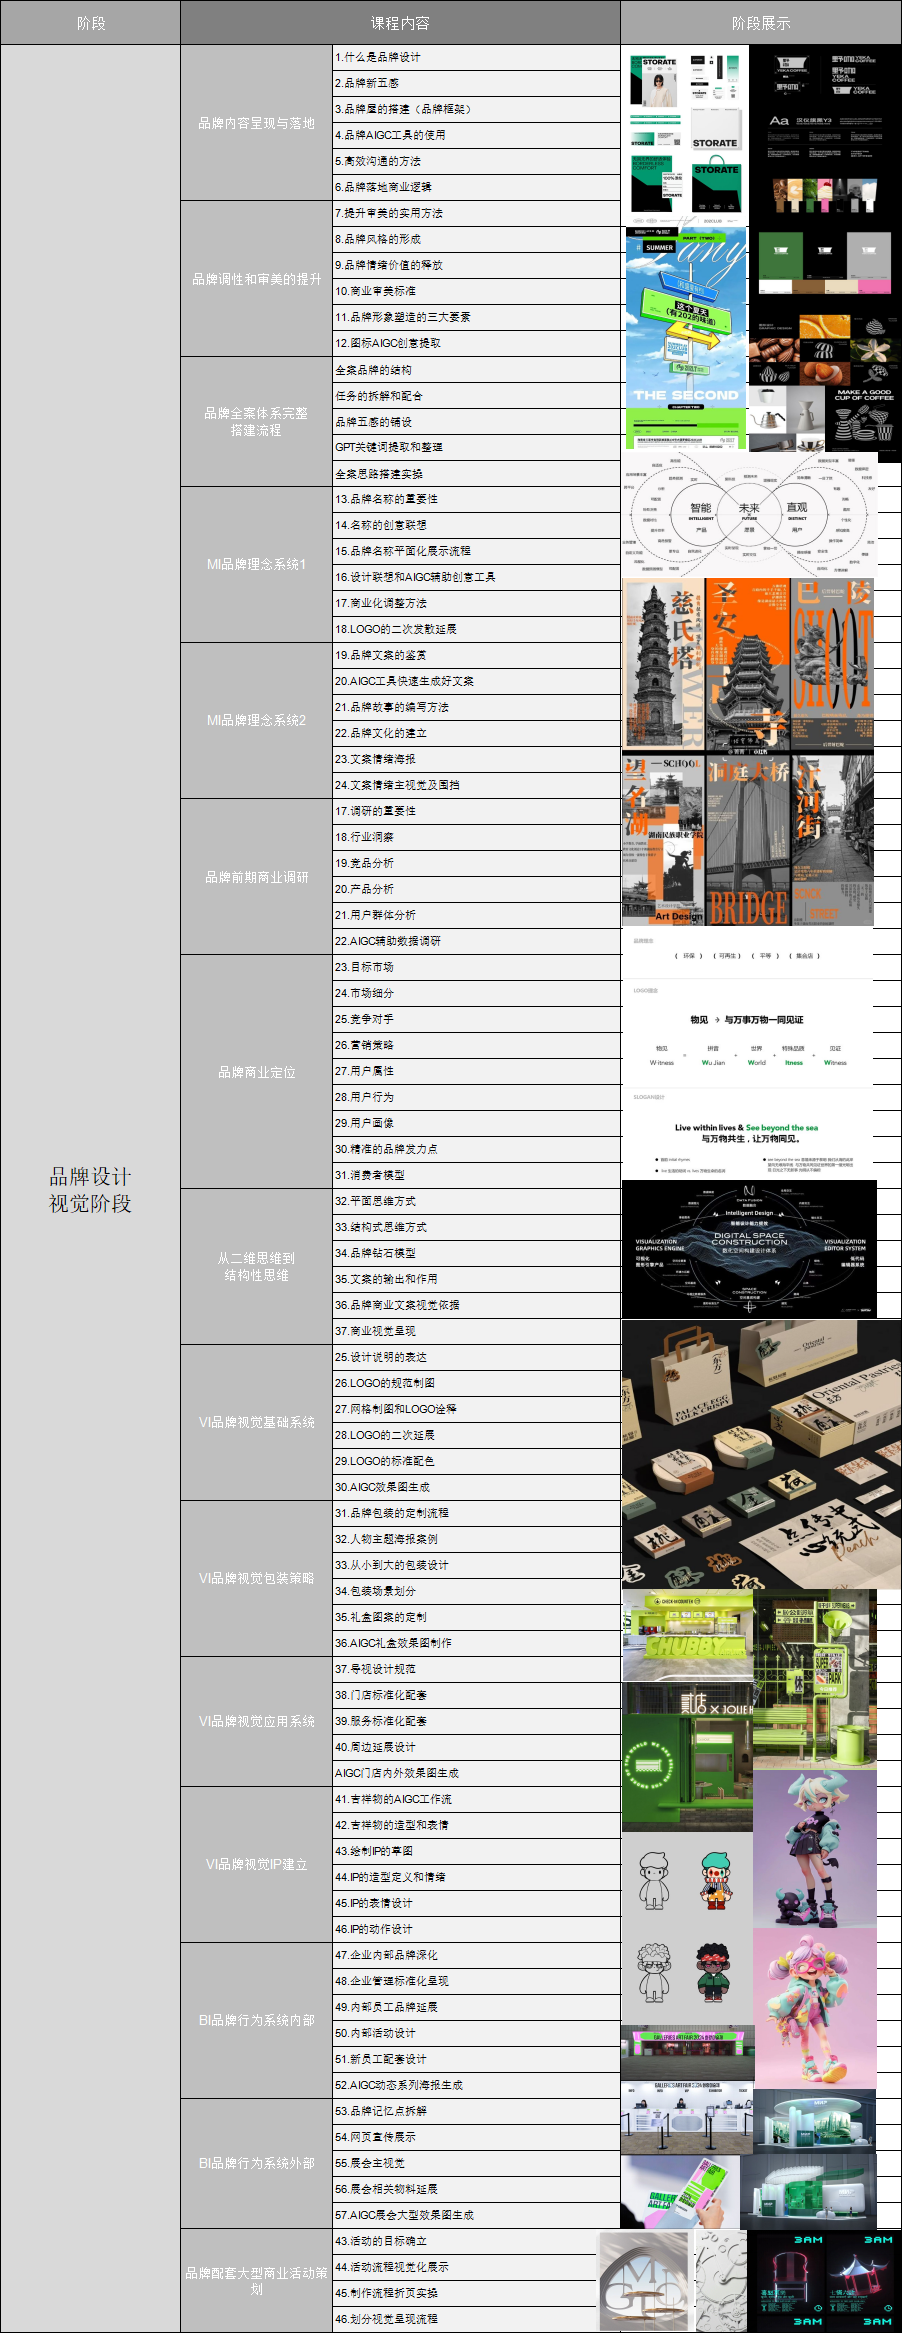Select the VI品牌视觉包装策略 module cell
Image resolution: width=903 pixels, height=2334 pixels.
(256, 1578)
